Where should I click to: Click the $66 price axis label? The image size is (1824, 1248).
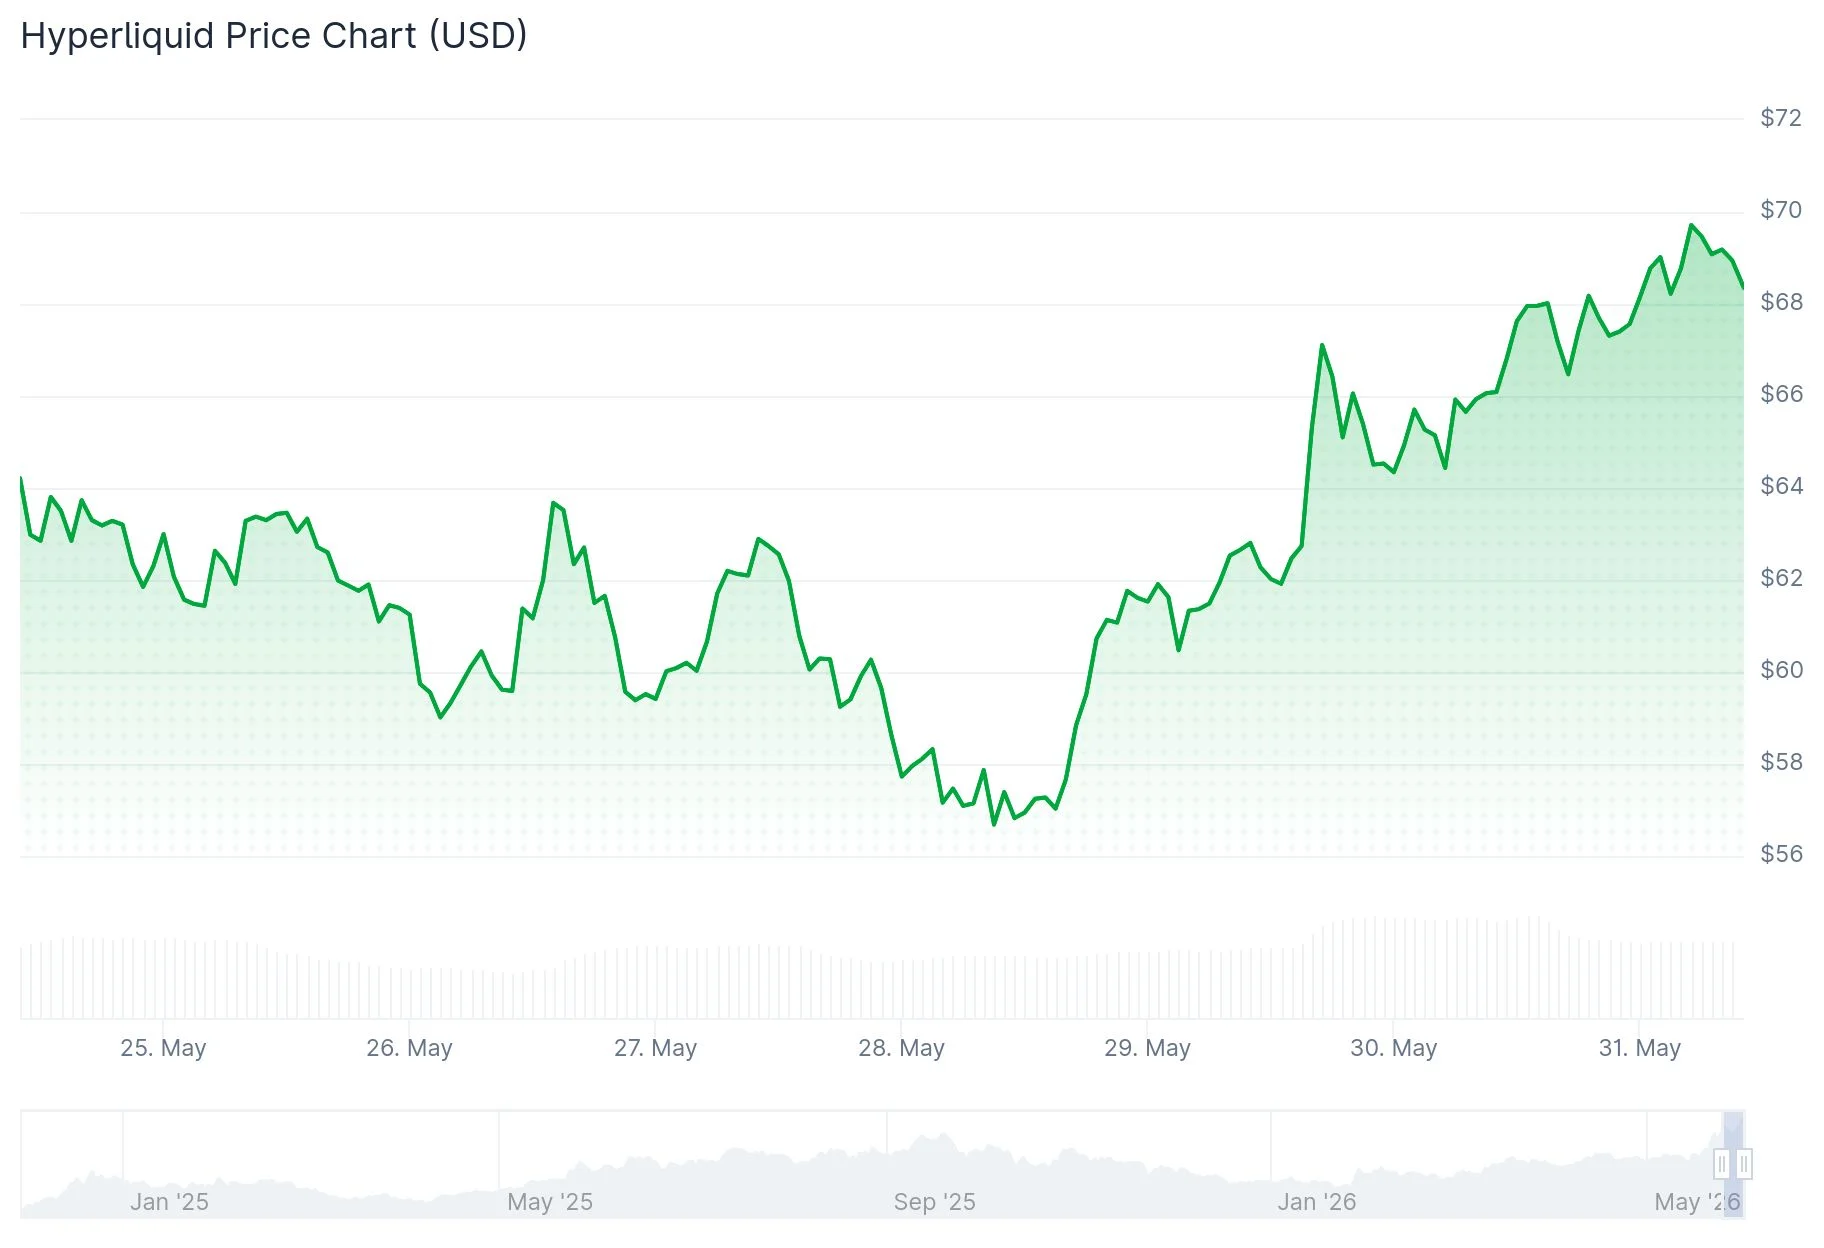point(1781,394)
